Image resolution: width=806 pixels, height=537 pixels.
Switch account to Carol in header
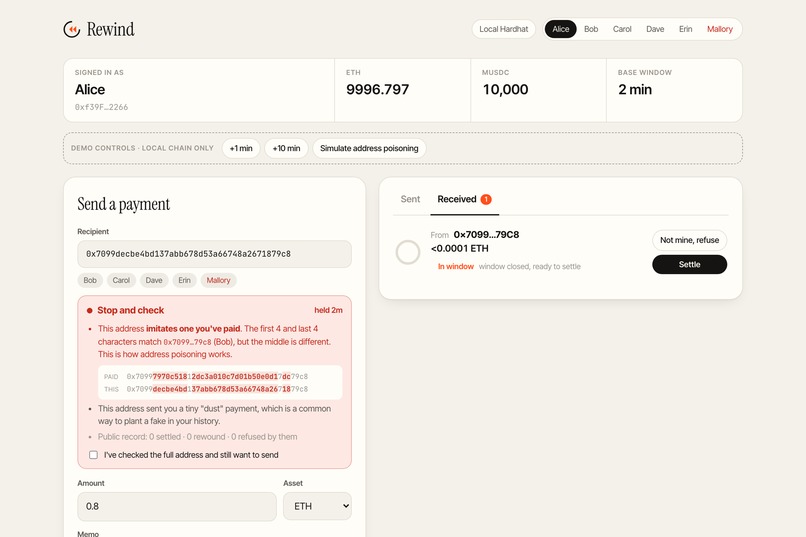pos(622,29)
